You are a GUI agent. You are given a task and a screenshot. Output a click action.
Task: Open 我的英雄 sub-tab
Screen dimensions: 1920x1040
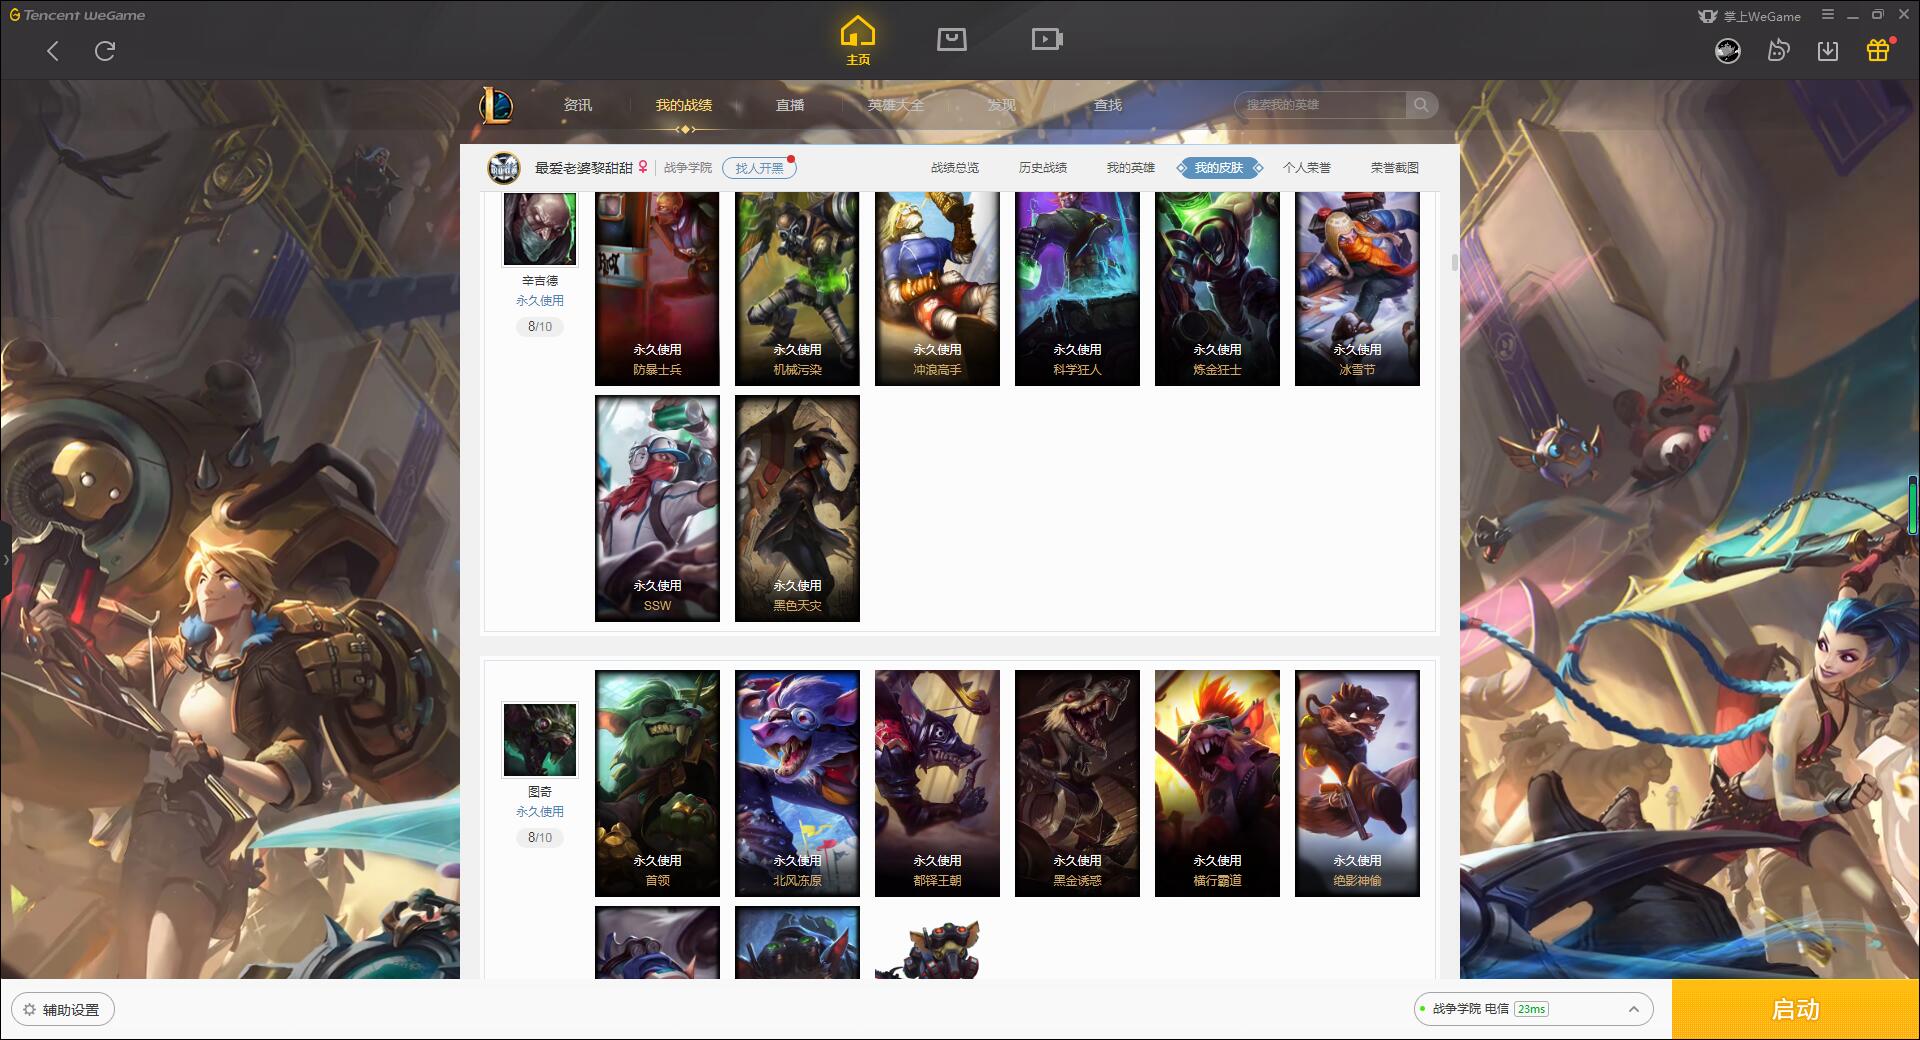[x=1131, y=168]
